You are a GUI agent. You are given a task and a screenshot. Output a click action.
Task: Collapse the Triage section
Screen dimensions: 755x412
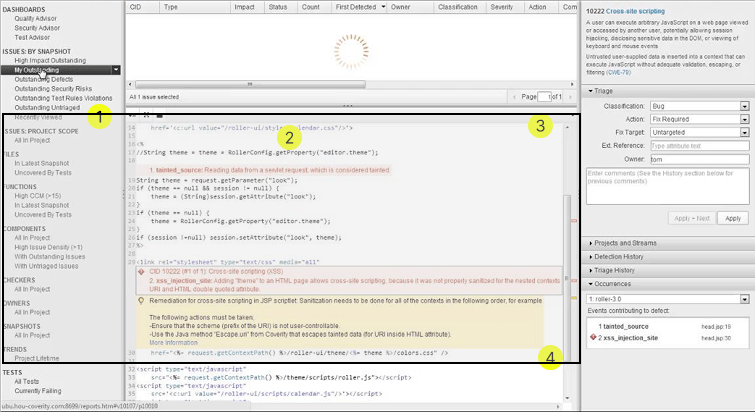[x=606, y=90]
